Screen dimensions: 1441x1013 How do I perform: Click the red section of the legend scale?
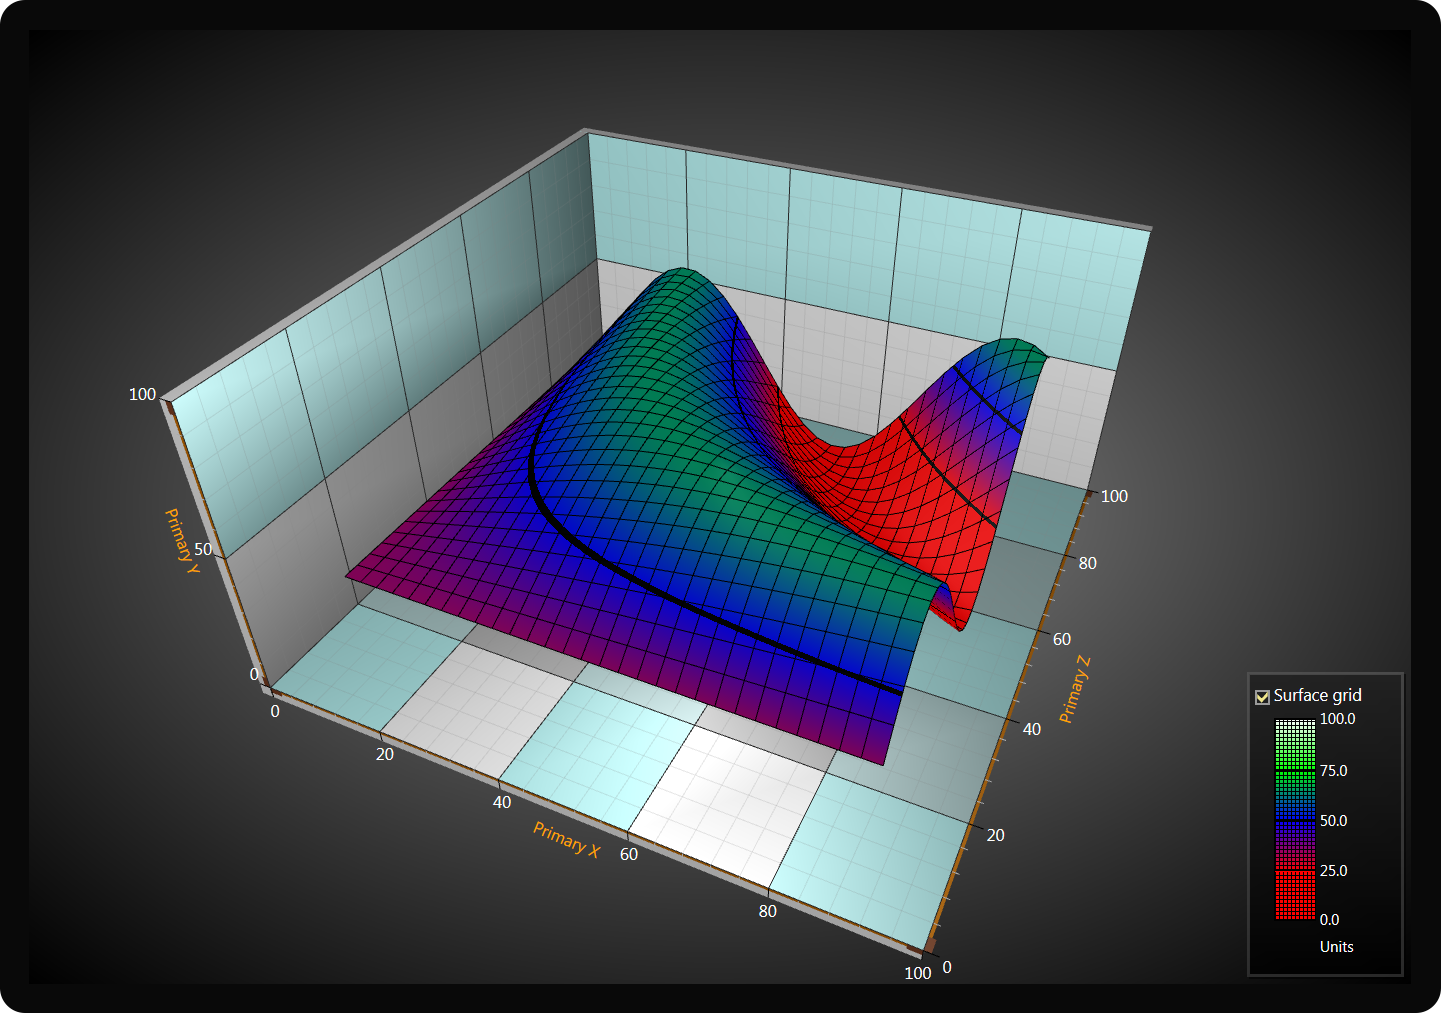[x=1295, y=895]
